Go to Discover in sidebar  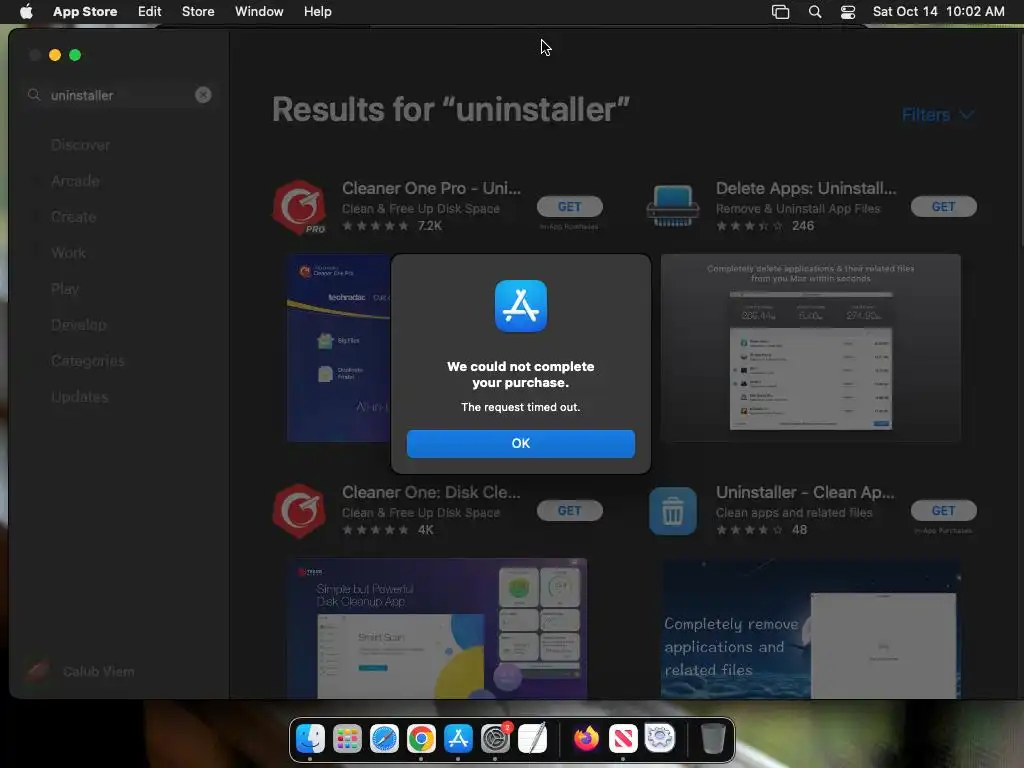pyautogui.click(x=80, y=145)
